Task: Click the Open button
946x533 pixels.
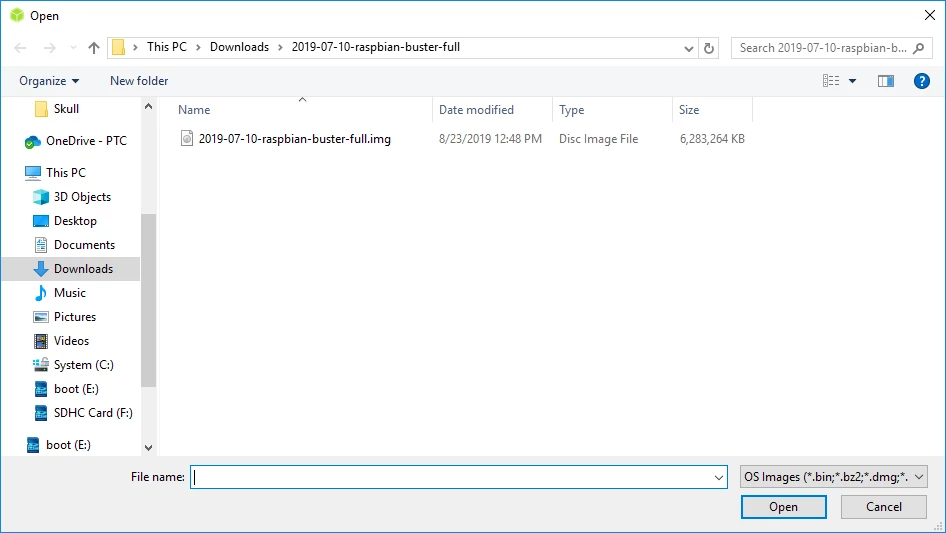Action: pos(783,507)
